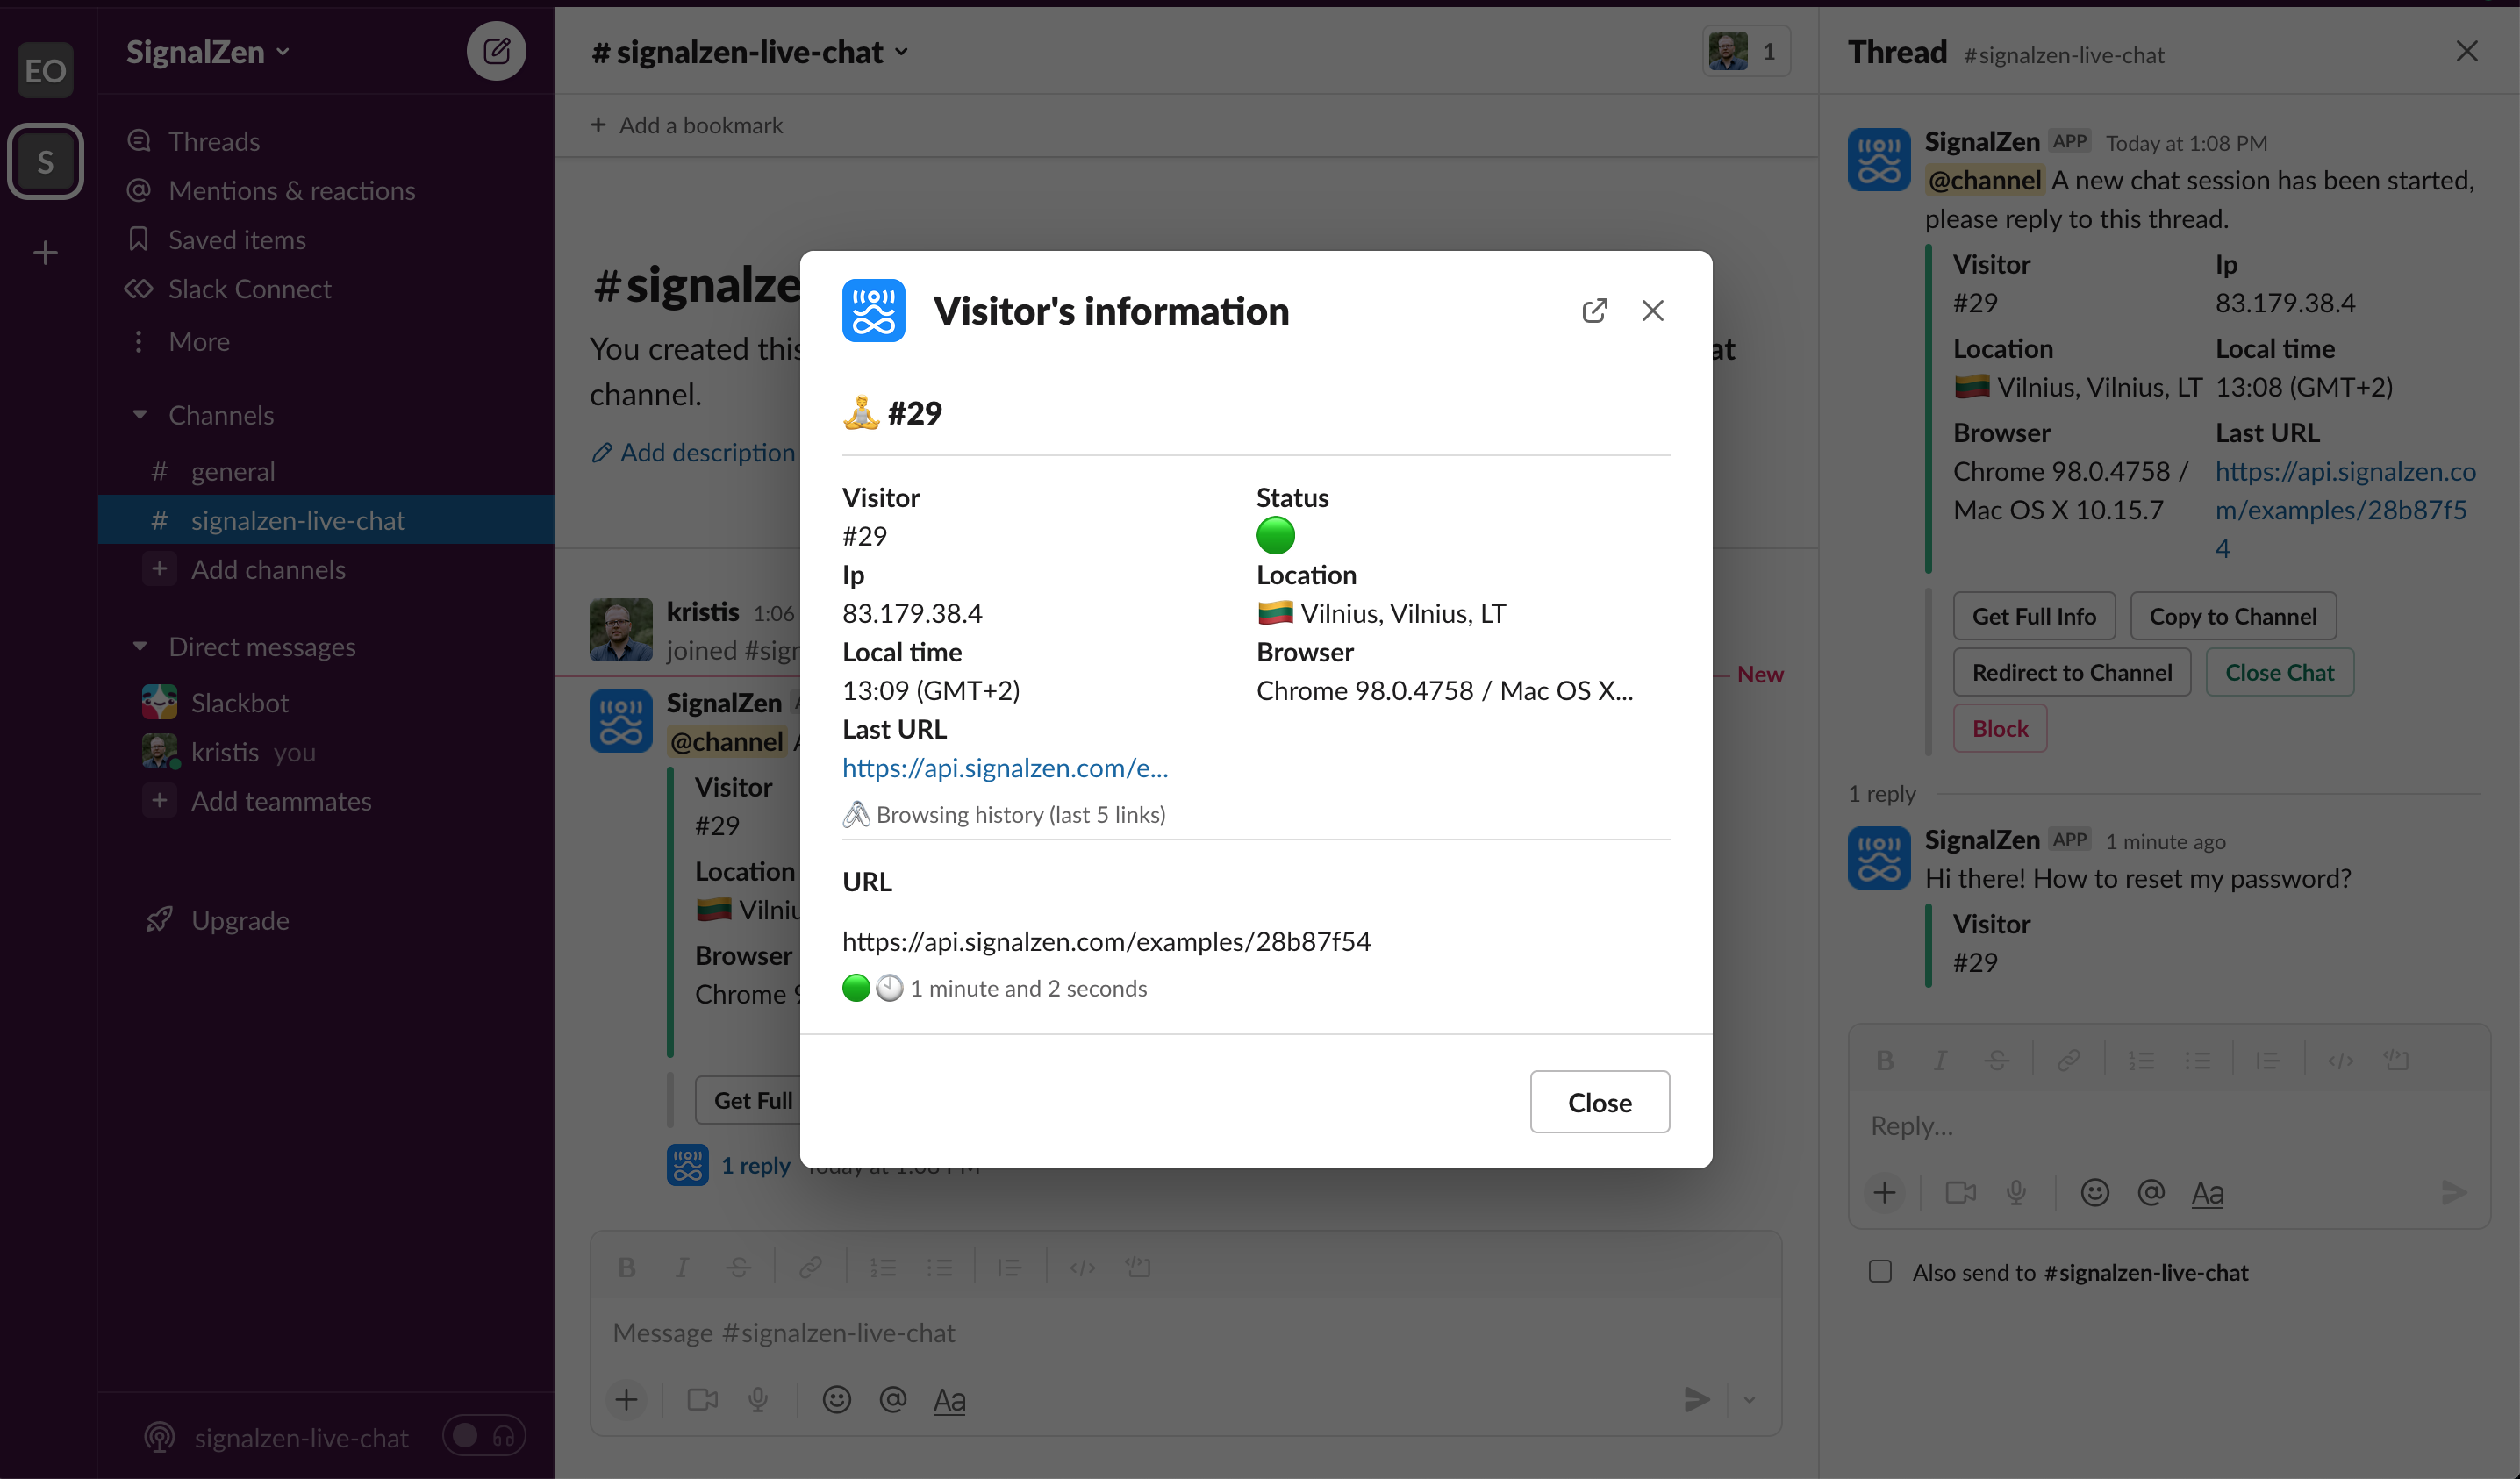Image resolution: width=2520 pixels, height=1479 pixels.
Task: Enable Also send to #signalzen-live-chat
Action: point(1881,1271)
